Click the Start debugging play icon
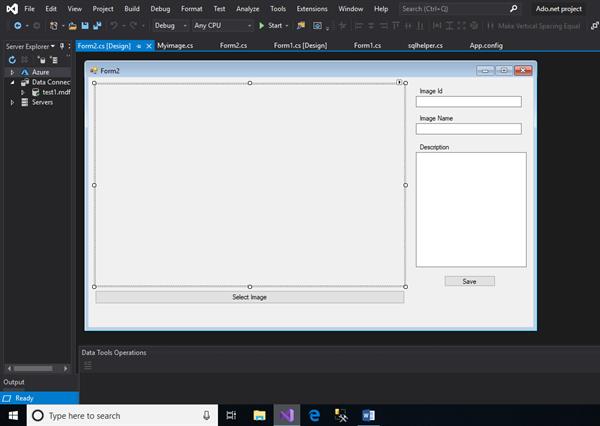The height and width of the screenshot is (426, 600). tap(261, 25)
